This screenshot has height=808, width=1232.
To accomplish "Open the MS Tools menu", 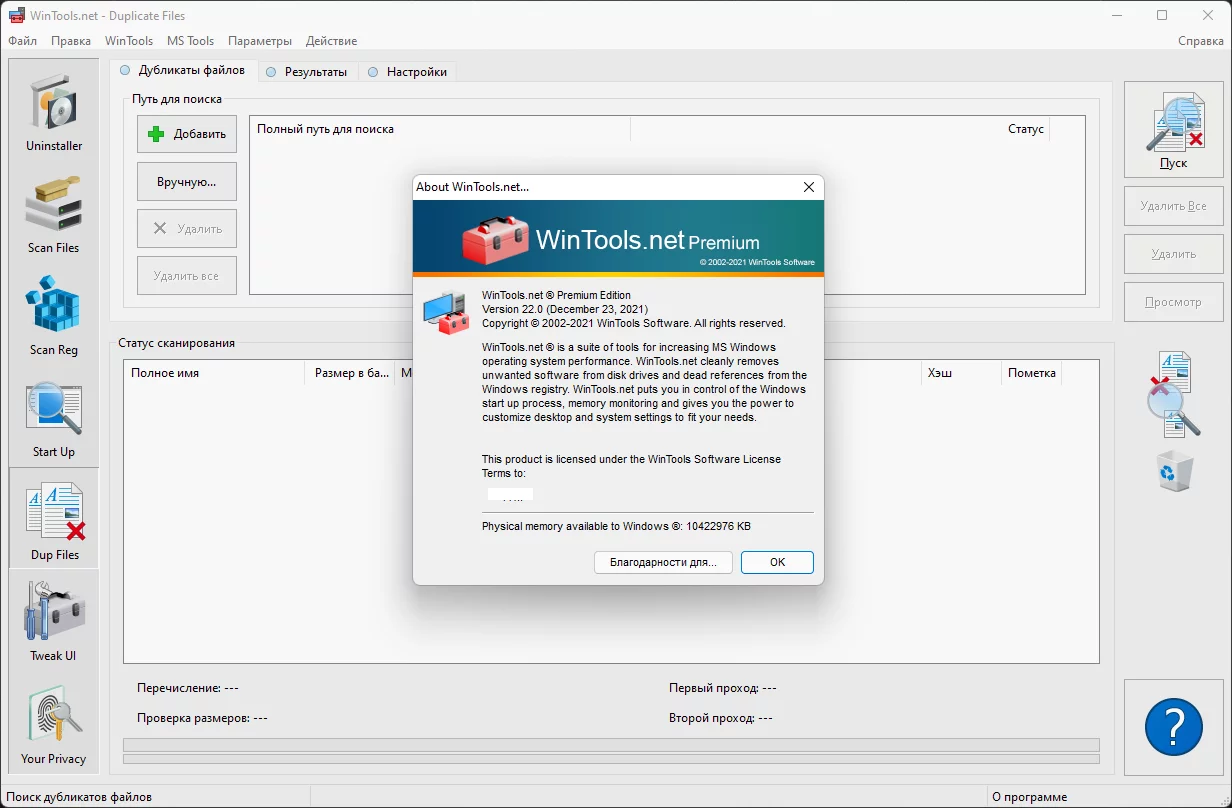I will (x=190, y=41).
